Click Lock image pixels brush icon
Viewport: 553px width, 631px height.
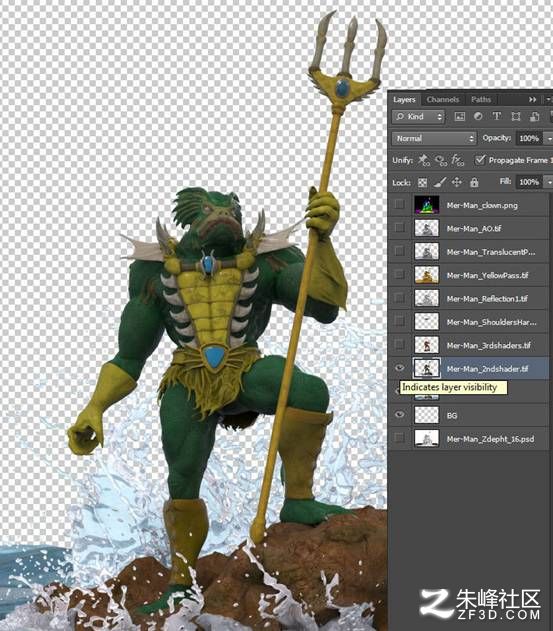(x=440, y=182)
